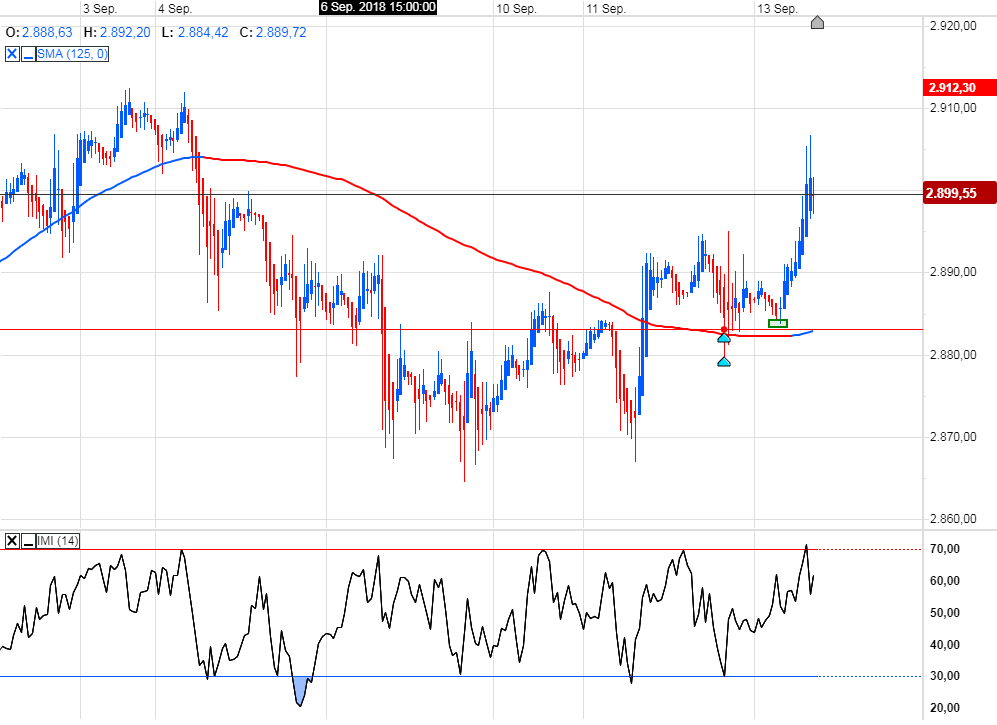Click the 3 Sep. date axis label
This screenshot has height=725, width=997.
click(x=100, y=9)
